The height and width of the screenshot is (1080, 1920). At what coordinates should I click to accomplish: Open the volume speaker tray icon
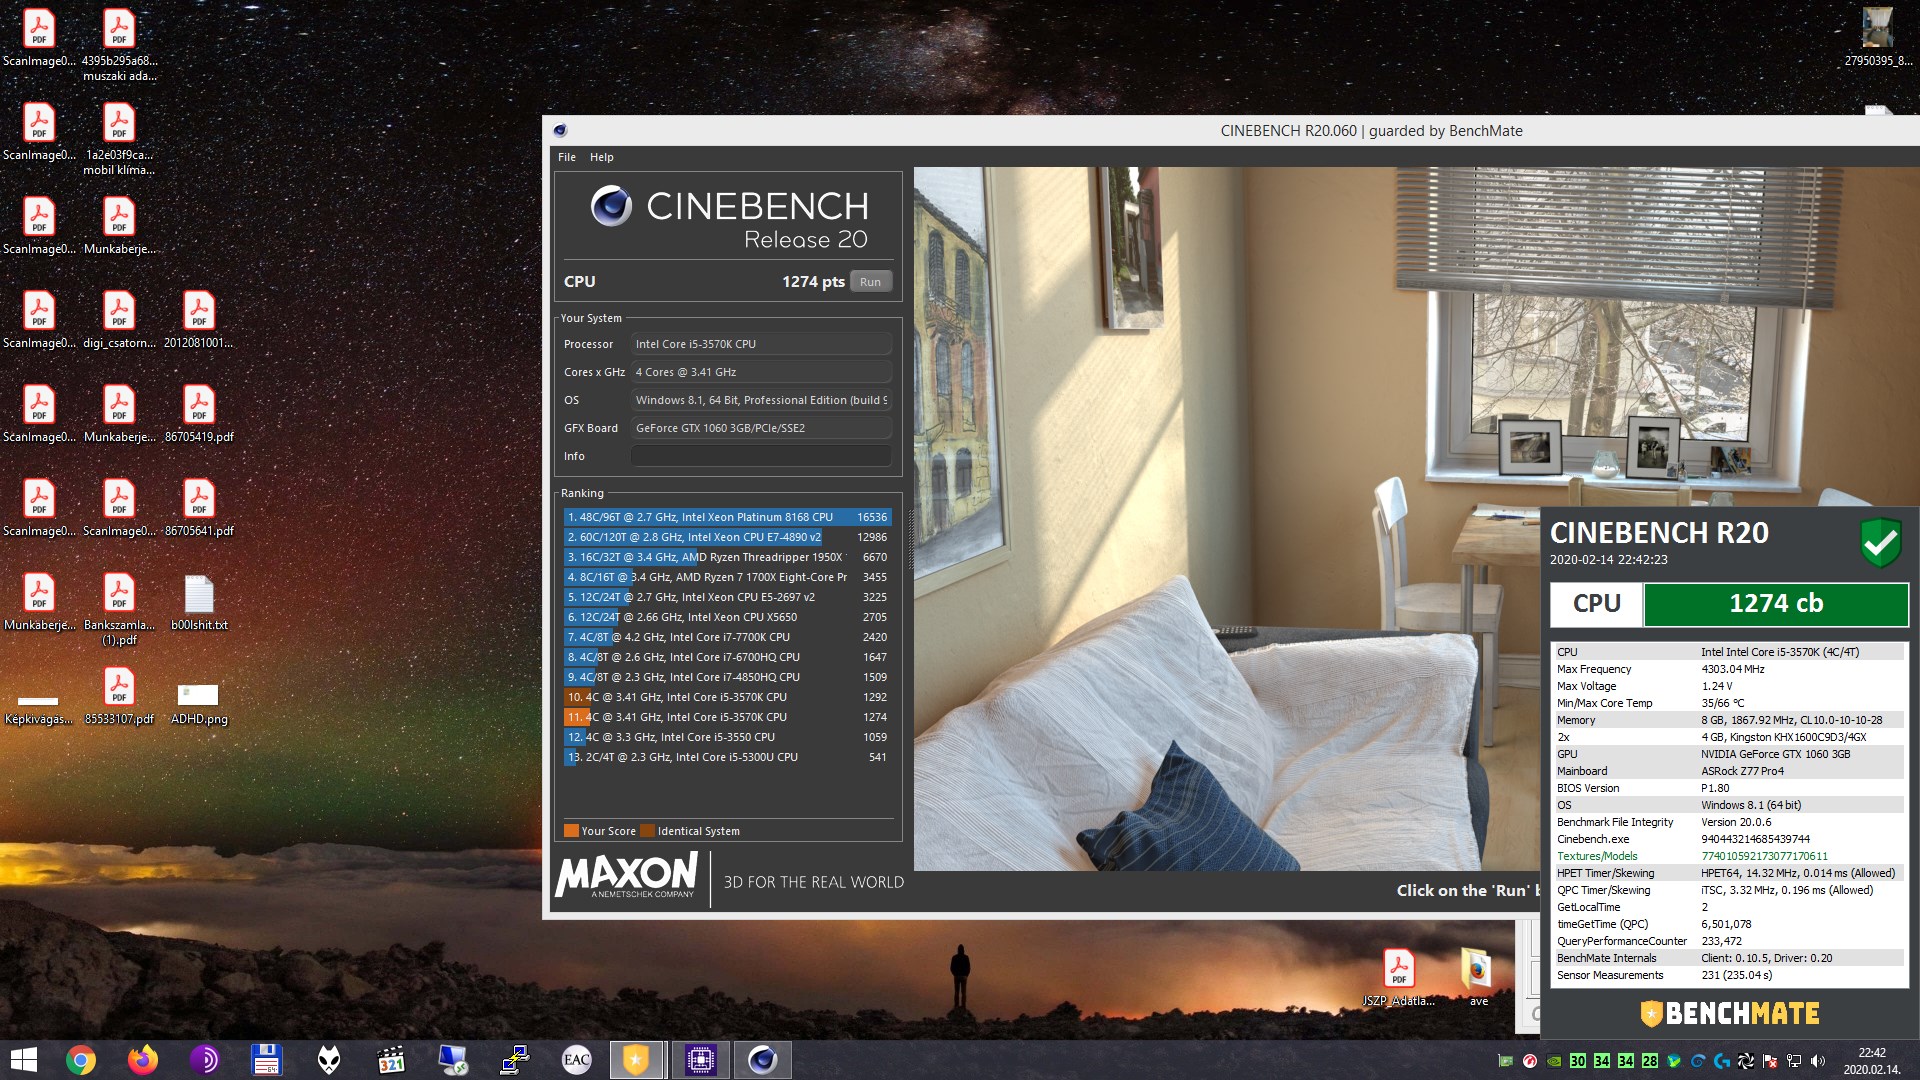click(1818, 1061)
